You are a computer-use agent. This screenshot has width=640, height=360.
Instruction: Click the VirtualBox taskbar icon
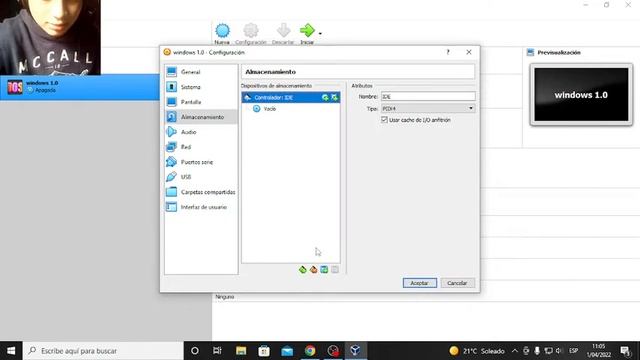tap(356, 351)
